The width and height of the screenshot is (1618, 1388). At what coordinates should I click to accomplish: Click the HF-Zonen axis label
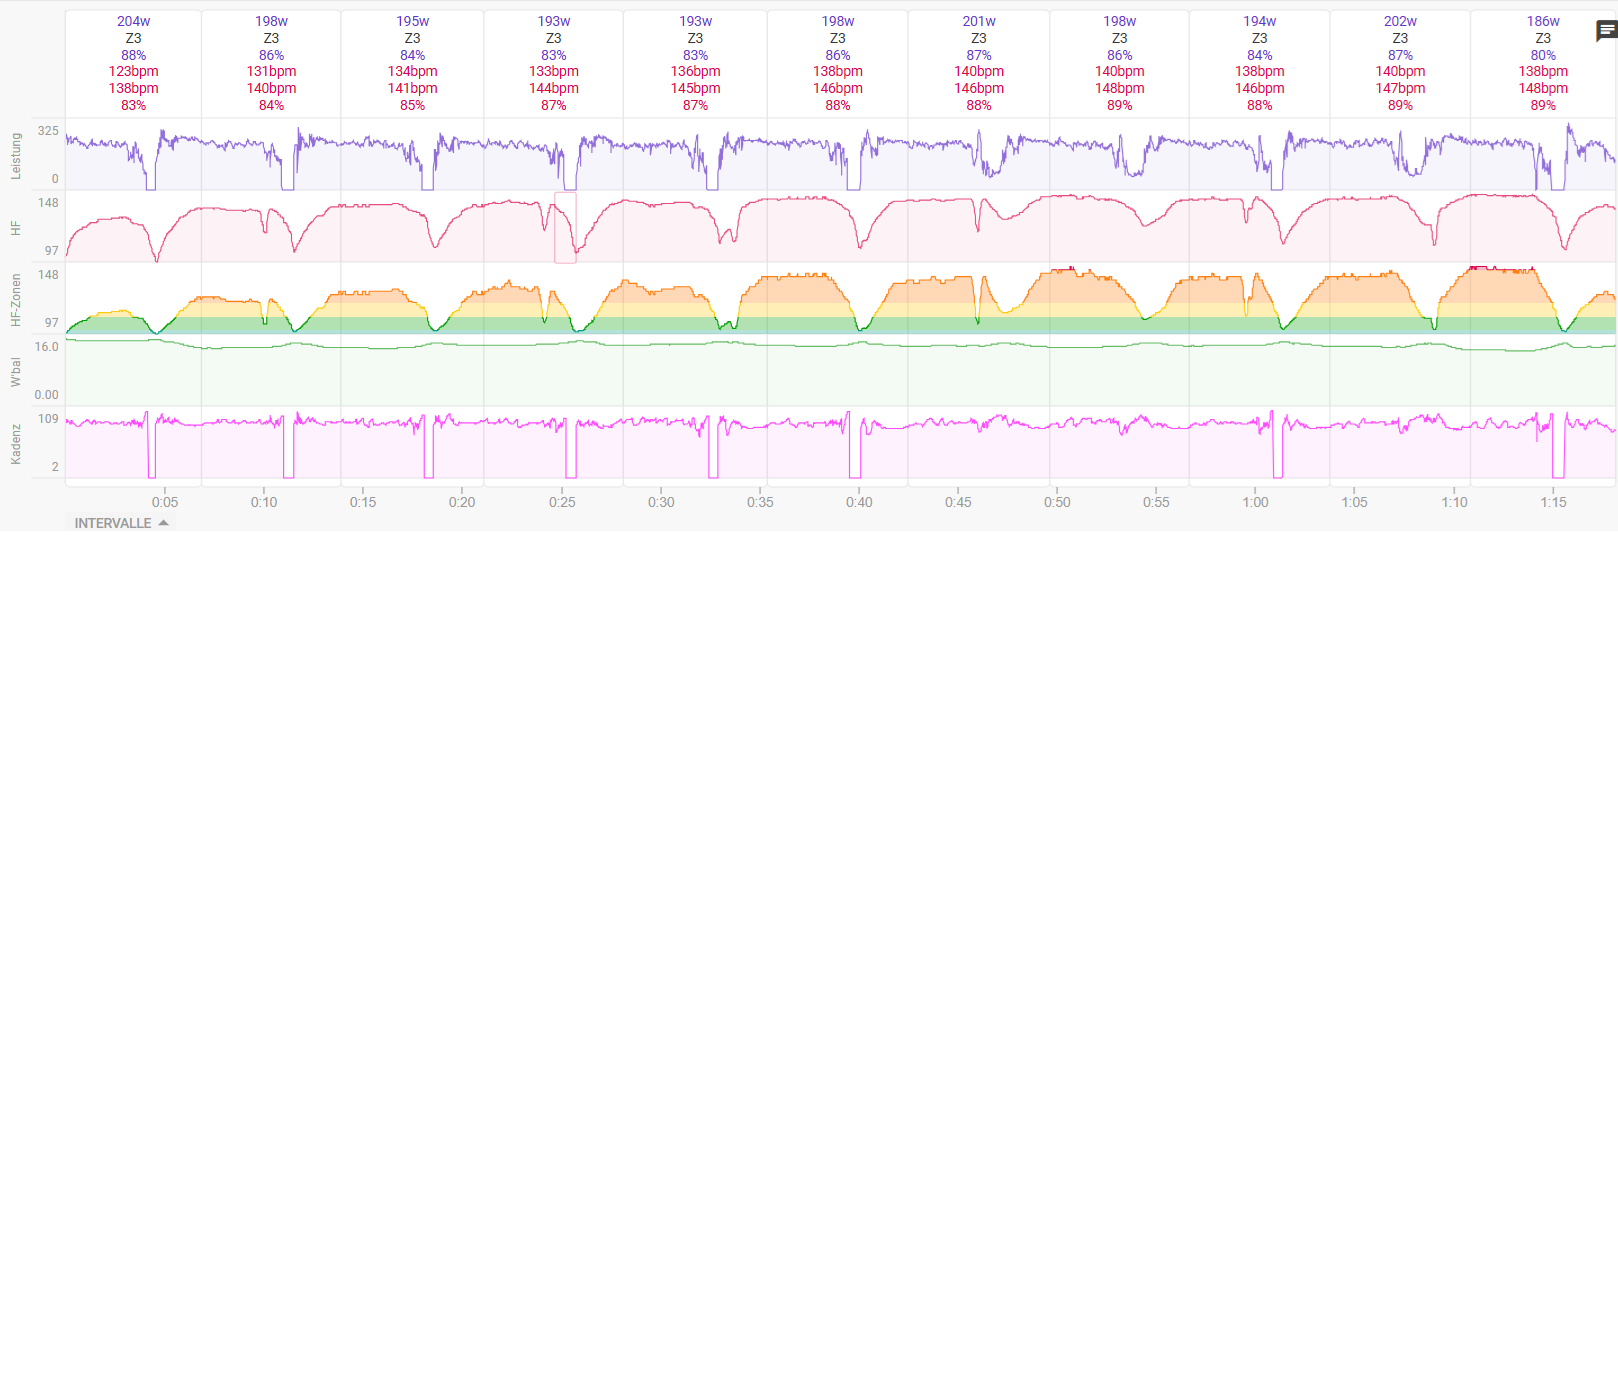pyautogui.click(x=16, y=299)
